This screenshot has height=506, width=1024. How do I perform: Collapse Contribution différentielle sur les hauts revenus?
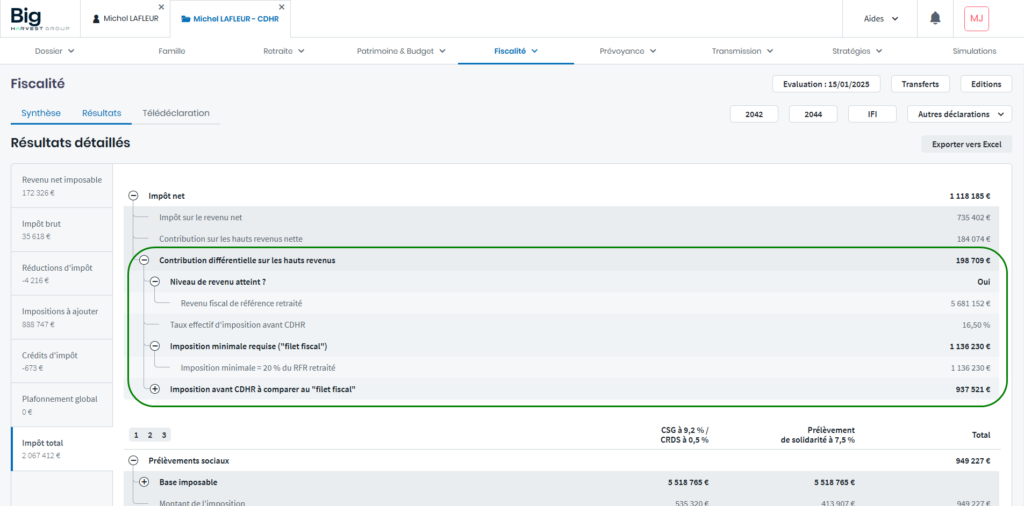tap(144, 260)
